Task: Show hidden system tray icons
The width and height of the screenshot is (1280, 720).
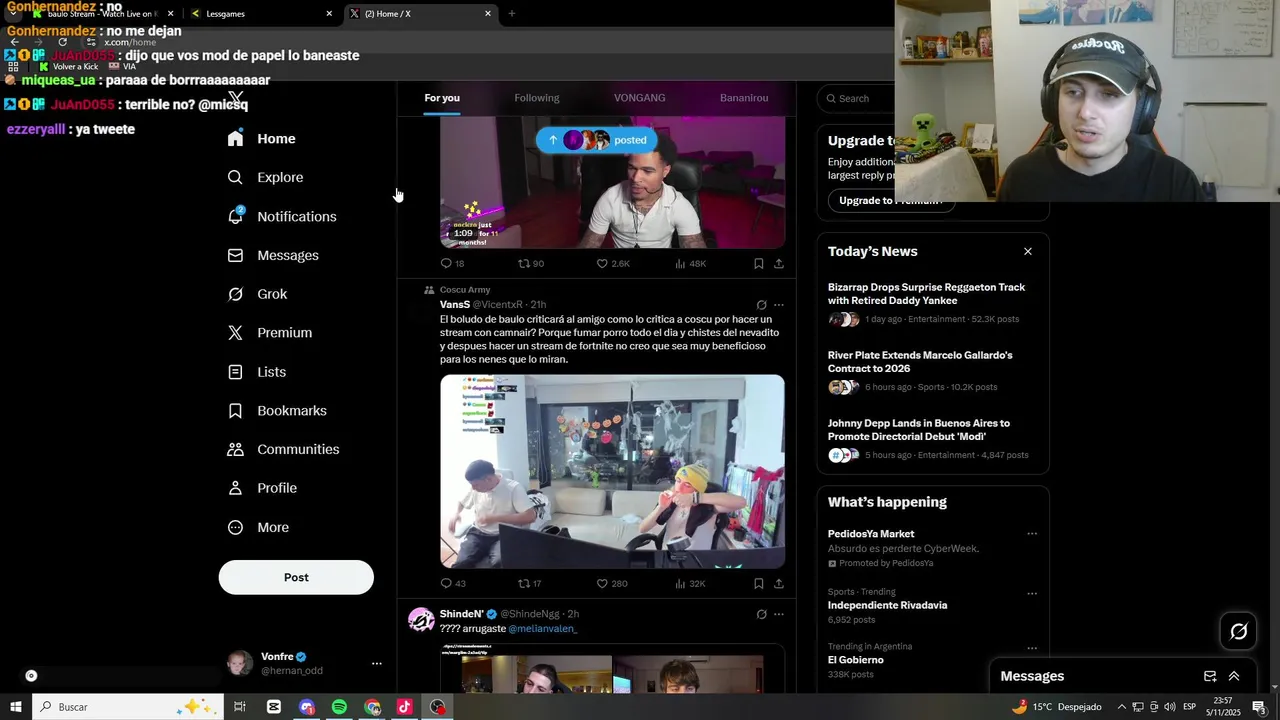Action: point(1121,707)
